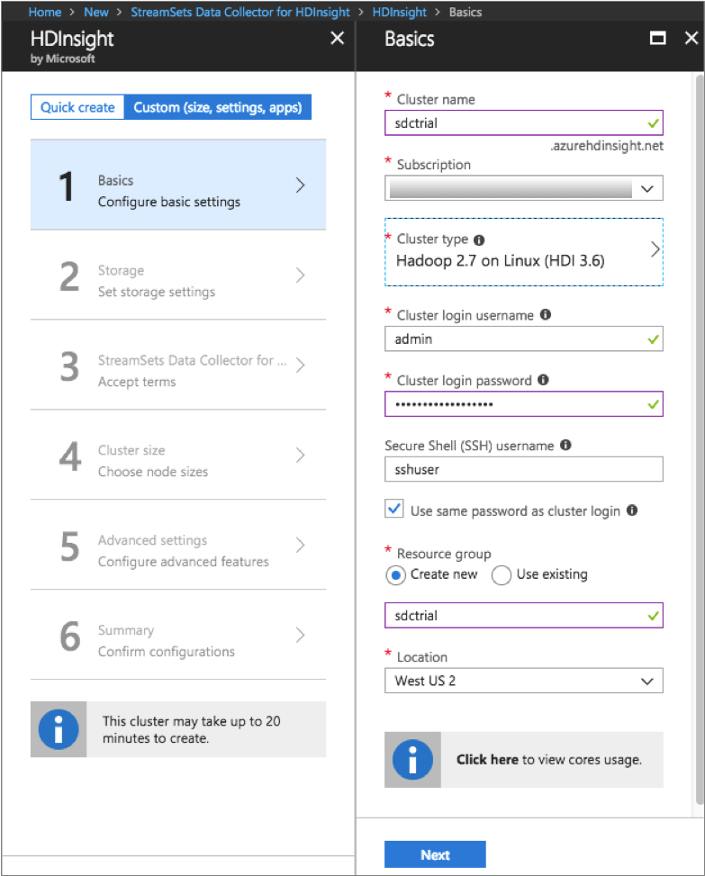Click the Cluster type info icon
The image size is (705, 876).
[479, 240]
